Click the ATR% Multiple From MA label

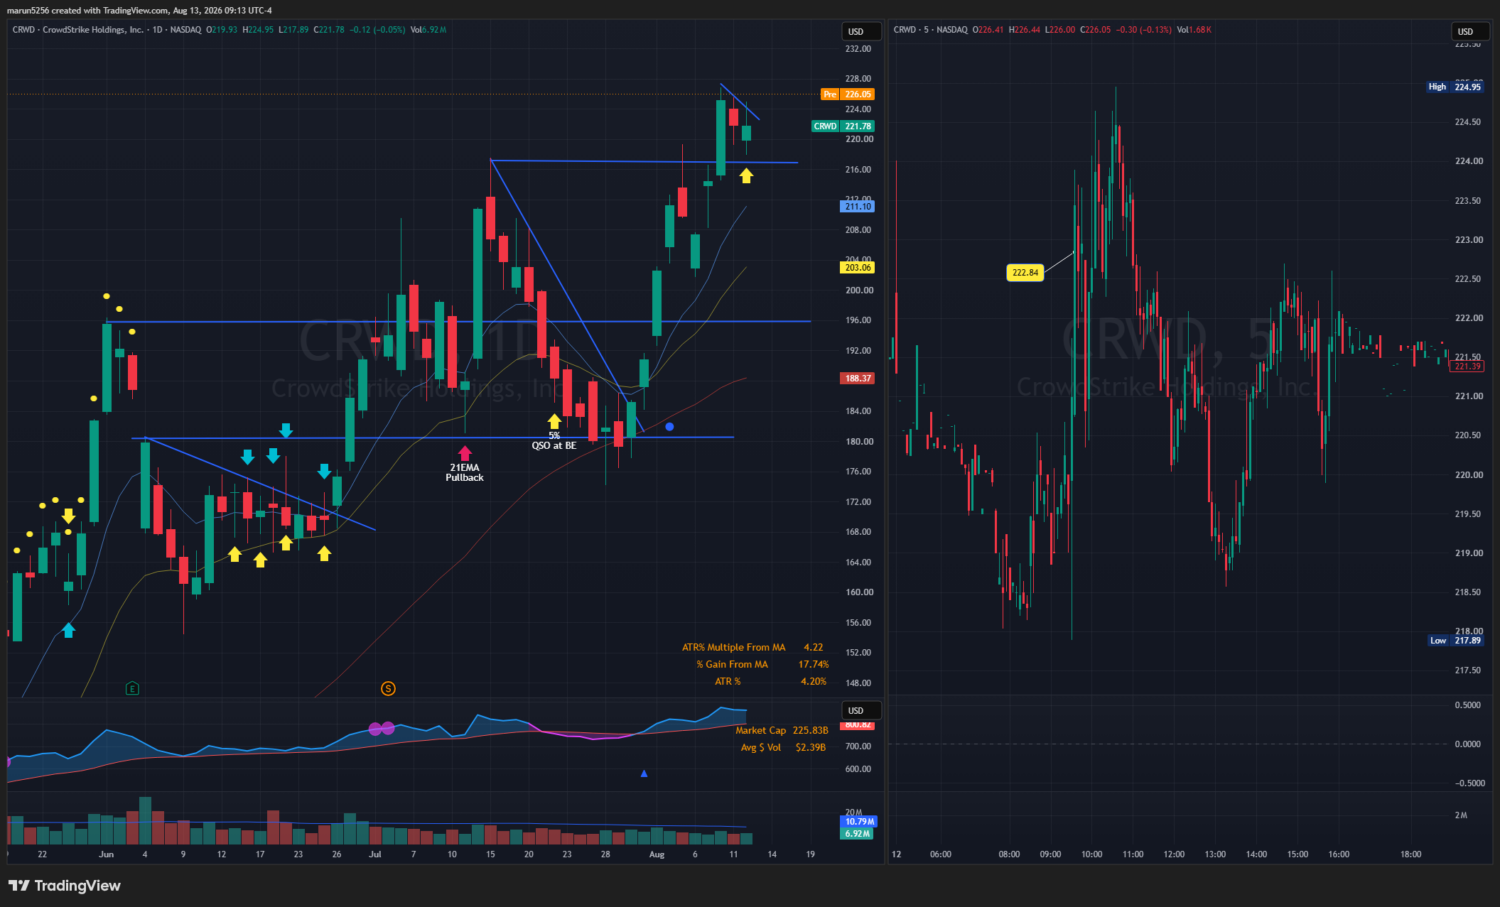[734, 648]
